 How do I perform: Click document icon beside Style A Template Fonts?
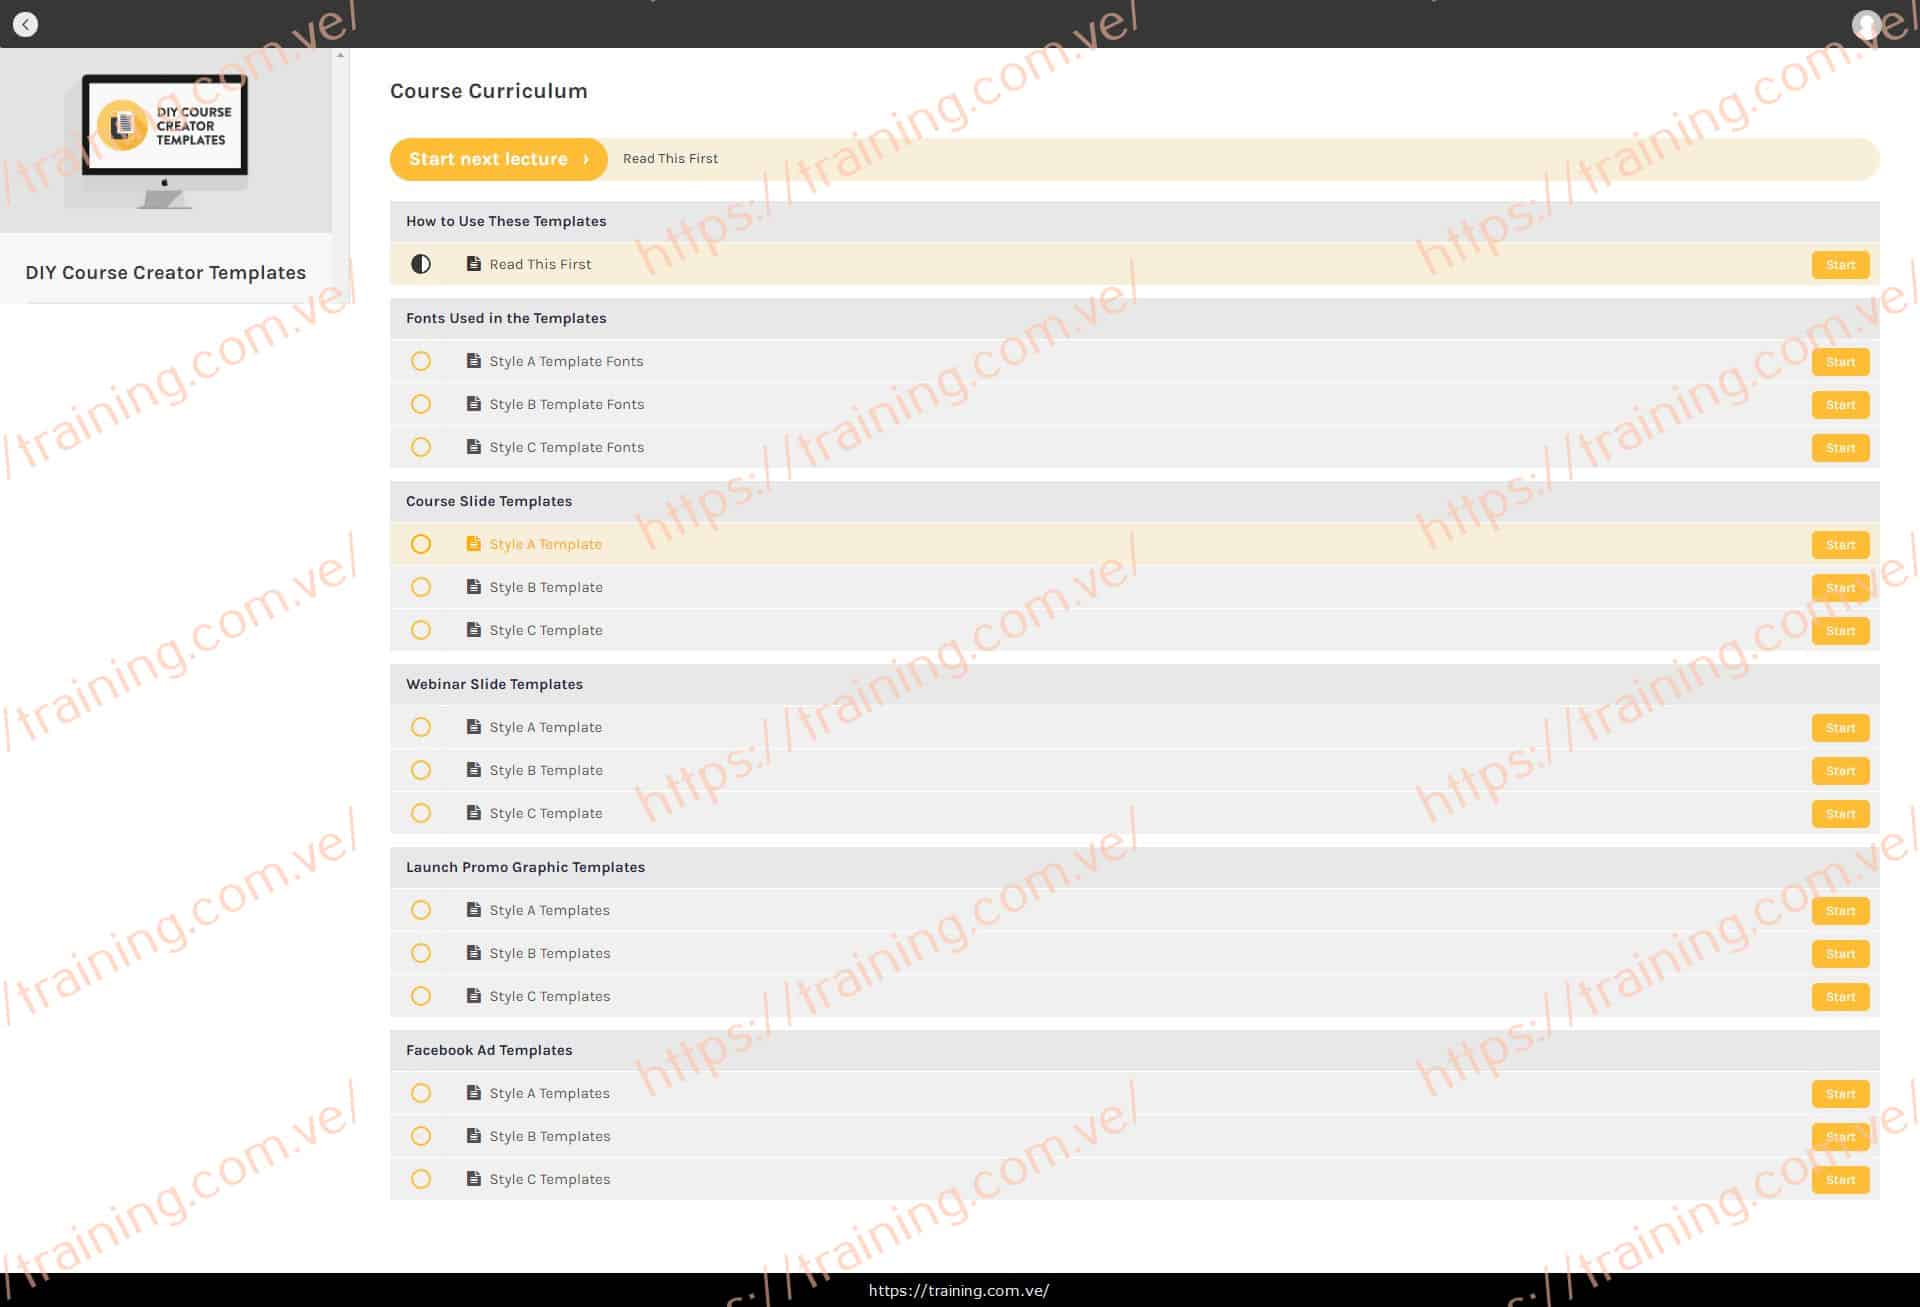pos(474,361)
